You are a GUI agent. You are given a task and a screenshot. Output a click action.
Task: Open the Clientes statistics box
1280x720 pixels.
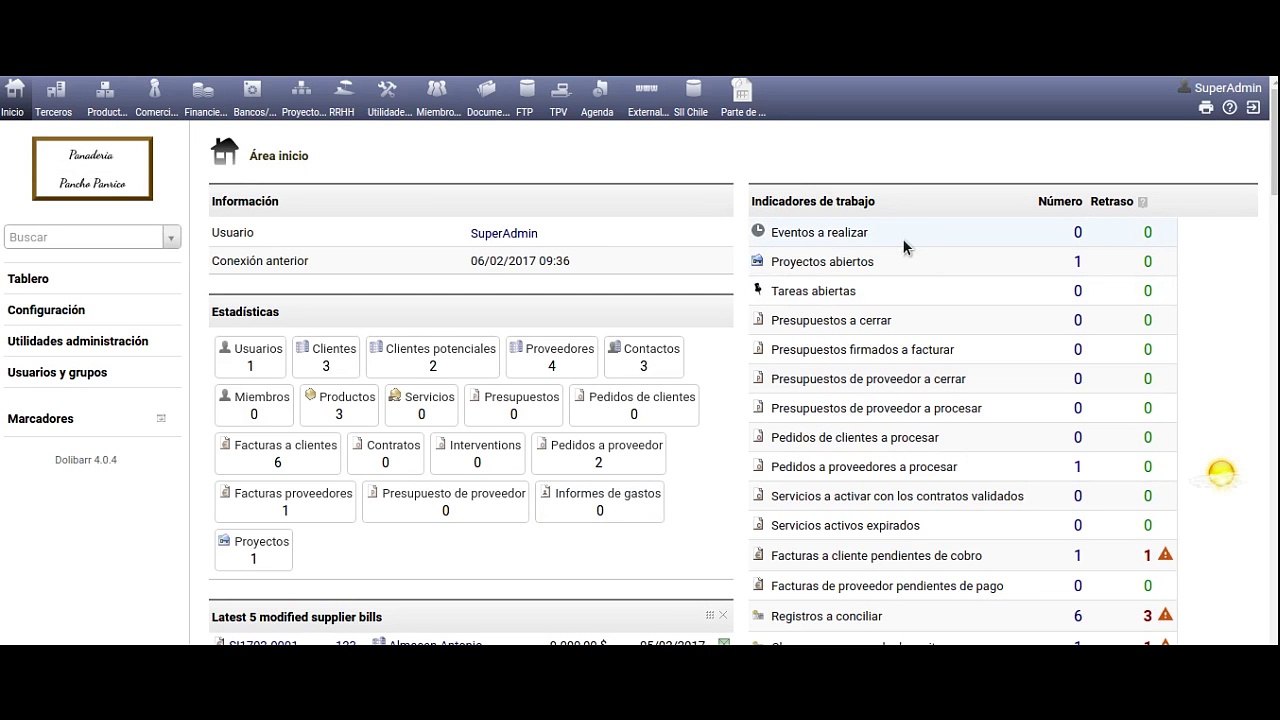[326, 357]
